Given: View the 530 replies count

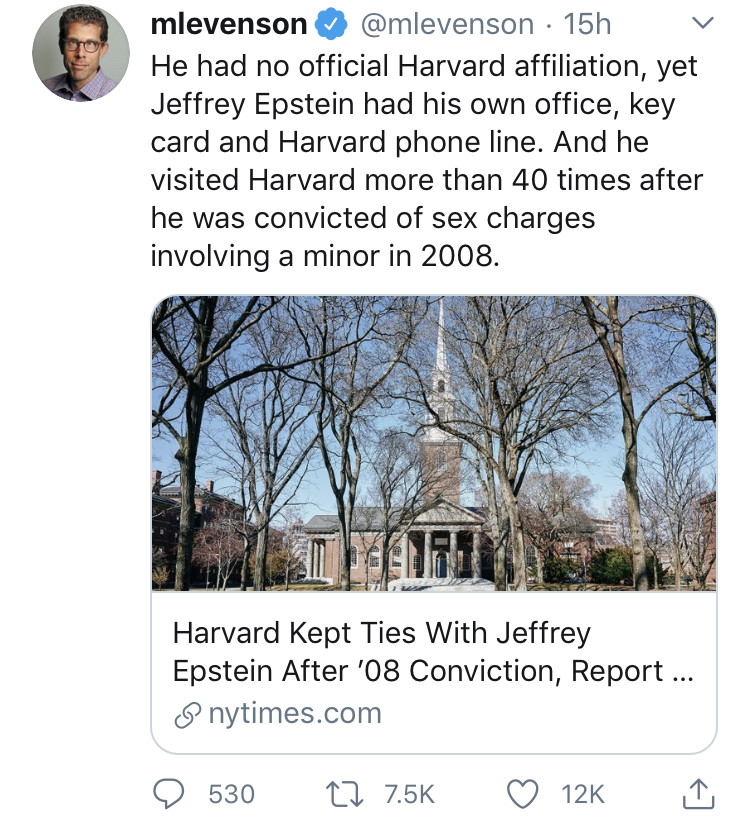Looking at the screenshot, I should 231,794.
